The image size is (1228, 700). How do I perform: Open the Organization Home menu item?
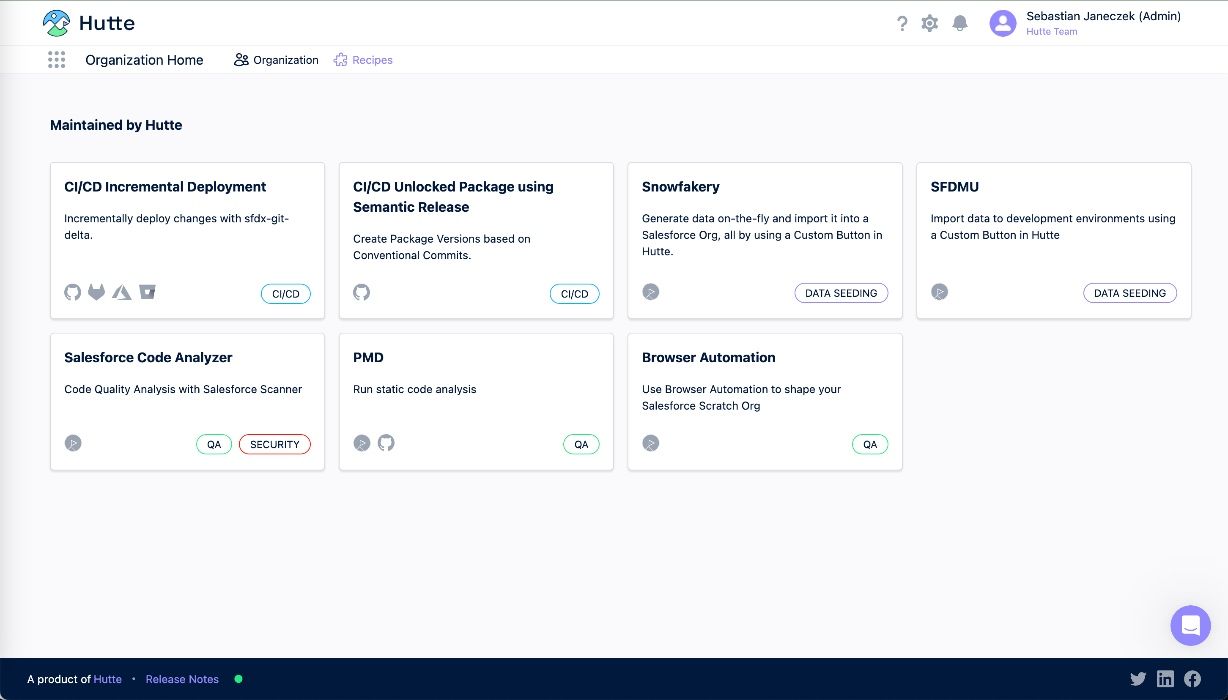tap(144, 60)
